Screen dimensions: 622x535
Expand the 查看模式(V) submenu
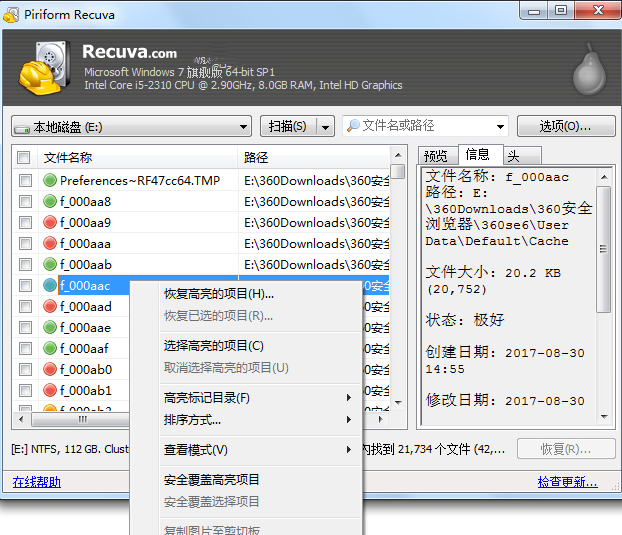tap(349, 449)
